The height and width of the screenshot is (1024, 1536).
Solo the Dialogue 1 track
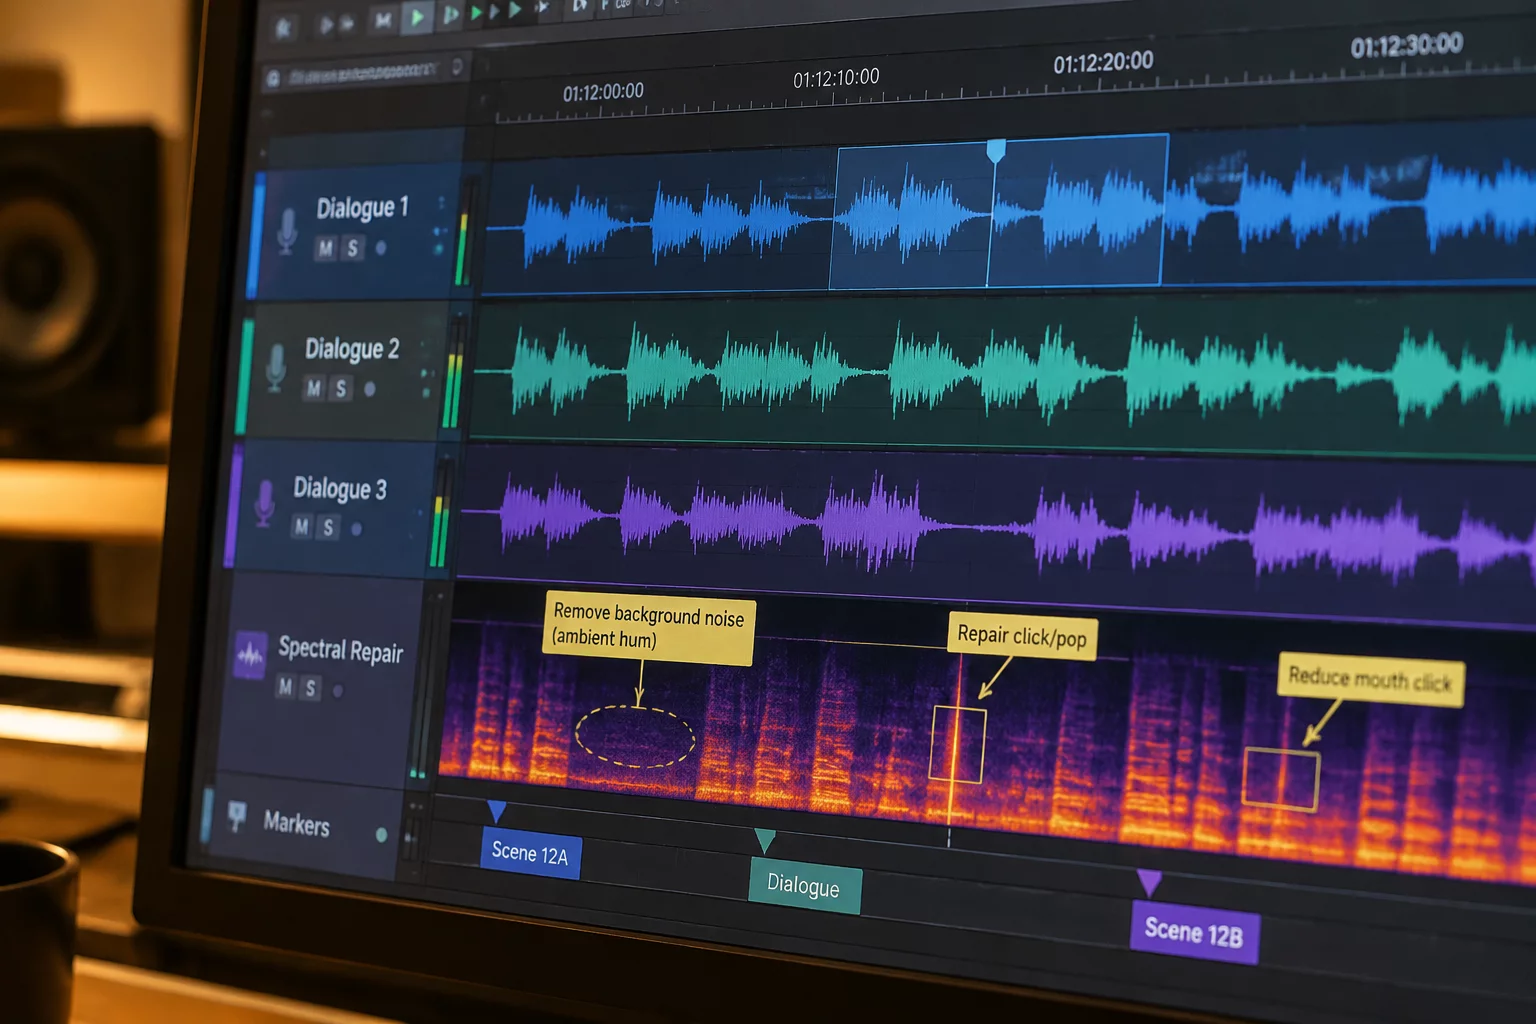coord(352,248)
